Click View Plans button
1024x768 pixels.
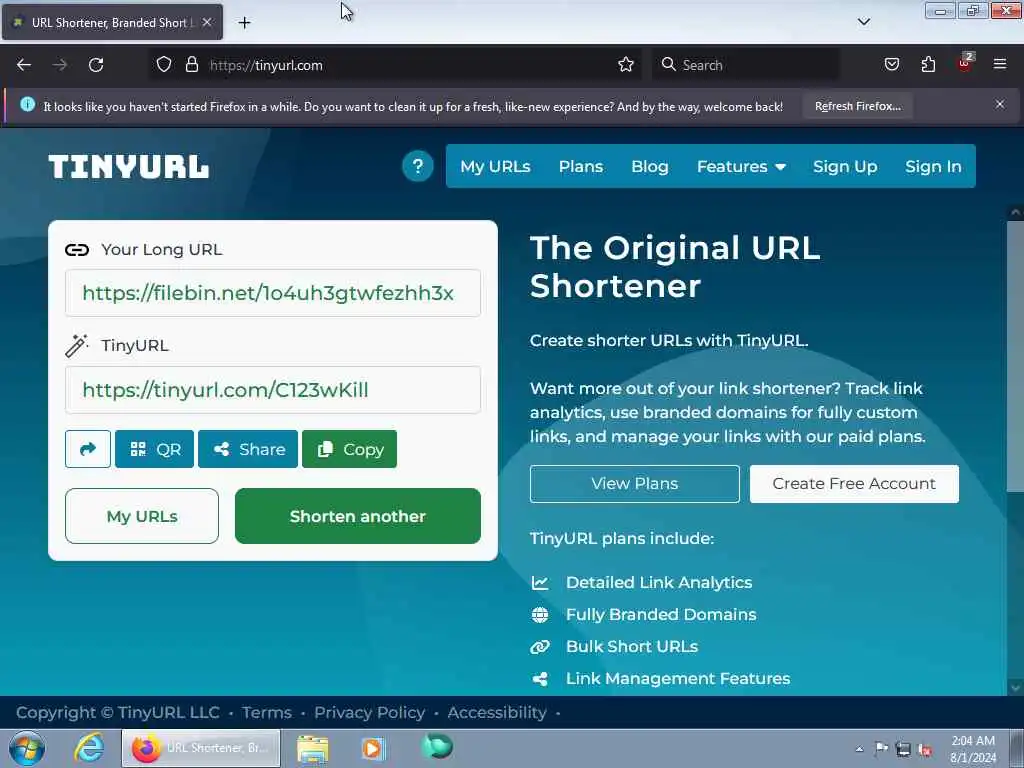coord(635,484)
